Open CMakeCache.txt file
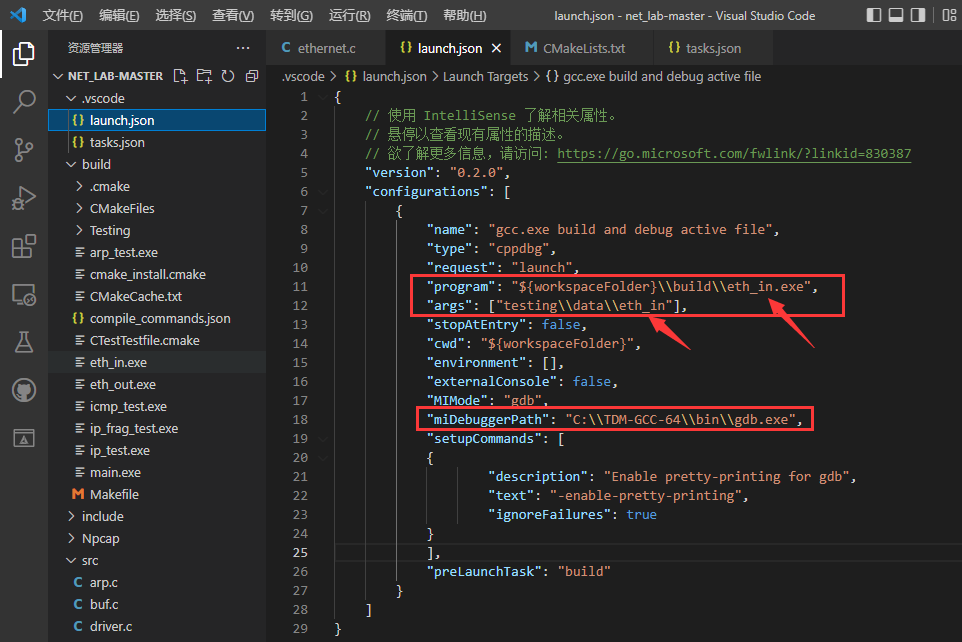This screenshot has height=642, width=962. click(x=157, y=296)
